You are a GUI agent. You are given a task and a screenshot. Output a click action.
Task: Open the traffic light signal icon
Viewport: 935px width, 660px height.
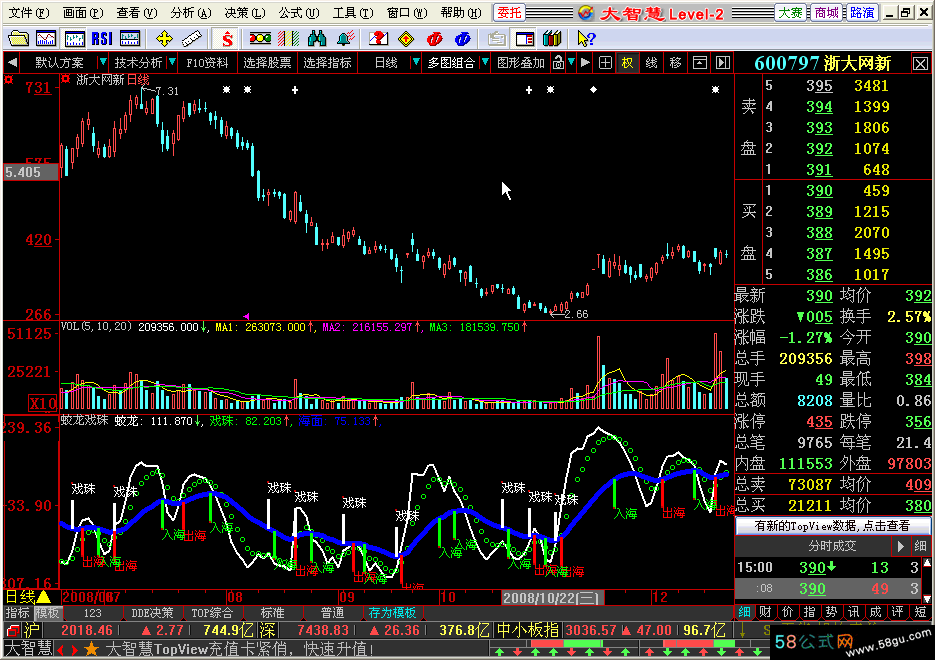[x=260, y=39]
